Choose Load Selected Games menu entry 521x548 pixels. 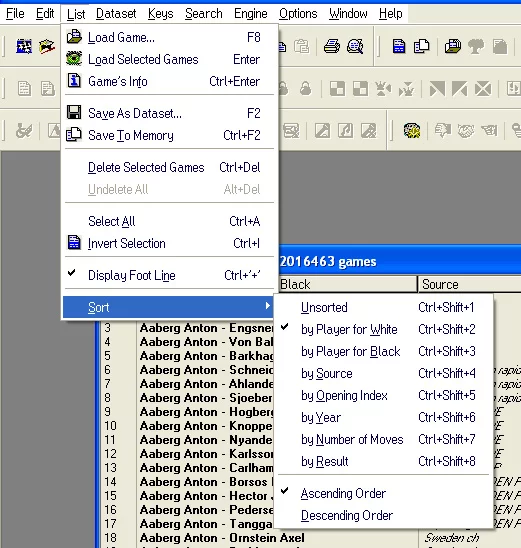169,59
